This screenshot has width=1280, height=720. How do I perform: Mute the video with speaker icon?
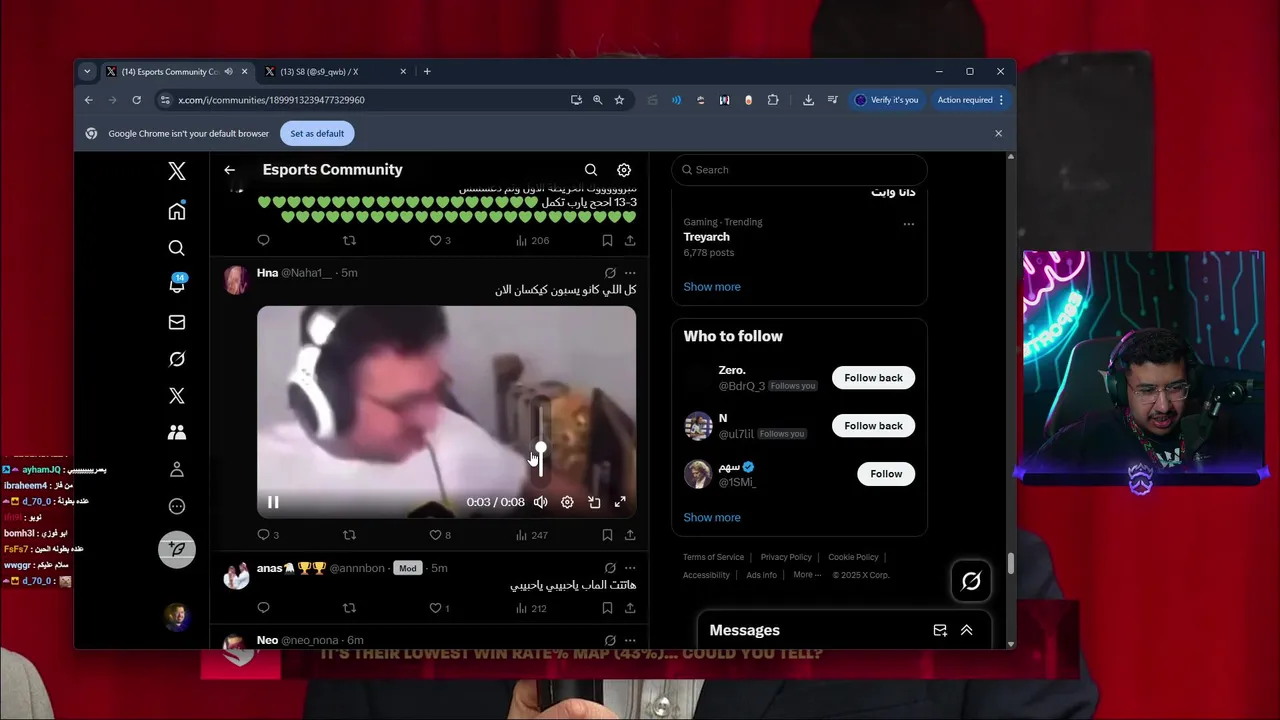tap(541, 502)
